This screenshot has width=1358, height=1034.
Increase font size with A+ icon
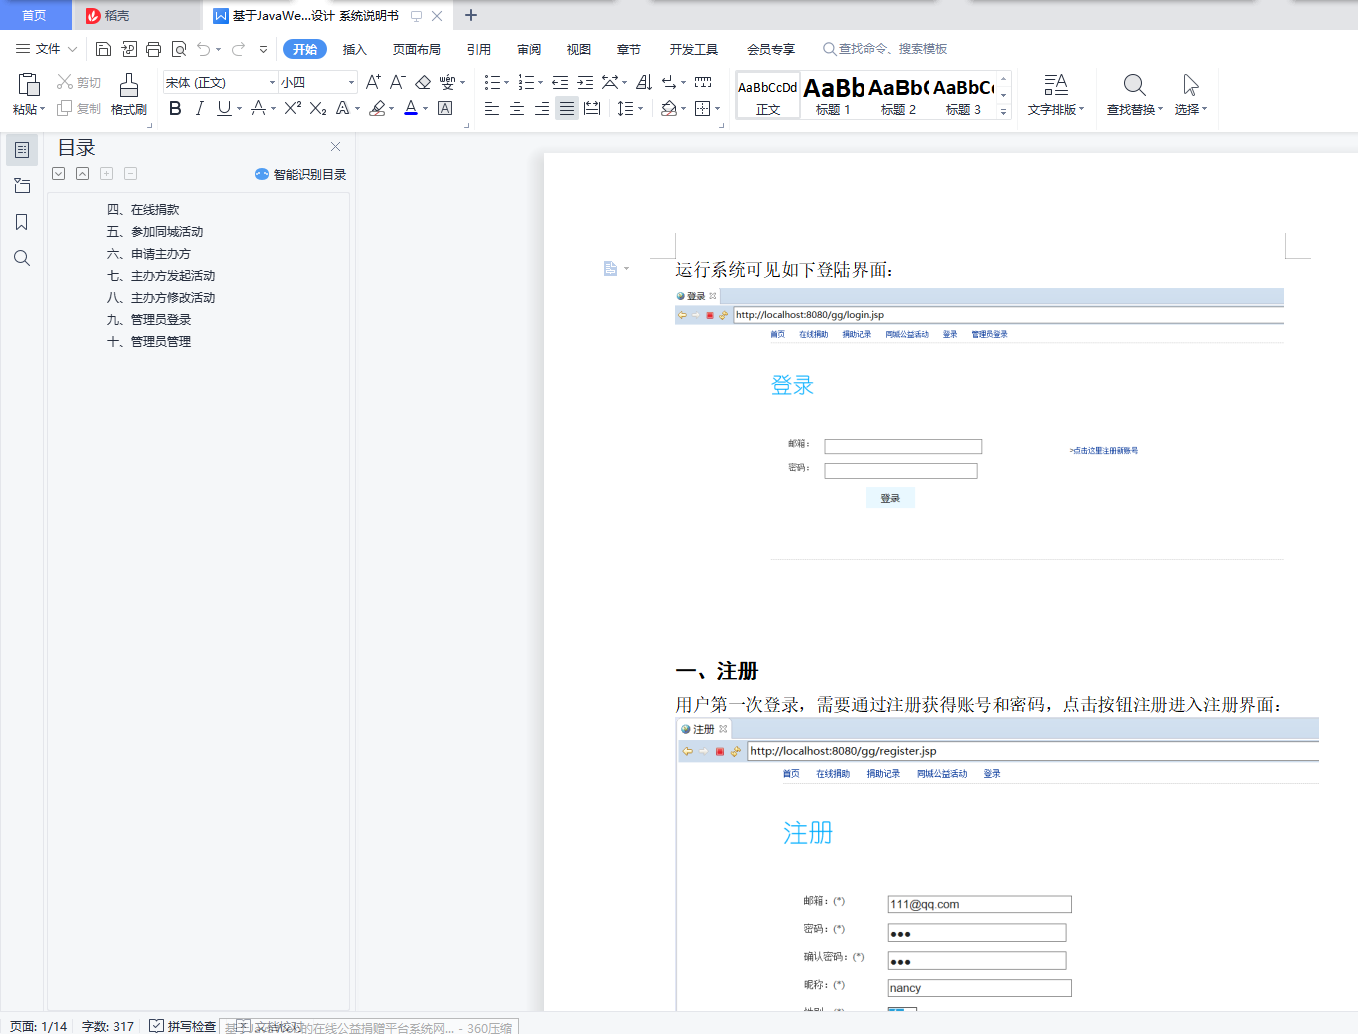373,82
